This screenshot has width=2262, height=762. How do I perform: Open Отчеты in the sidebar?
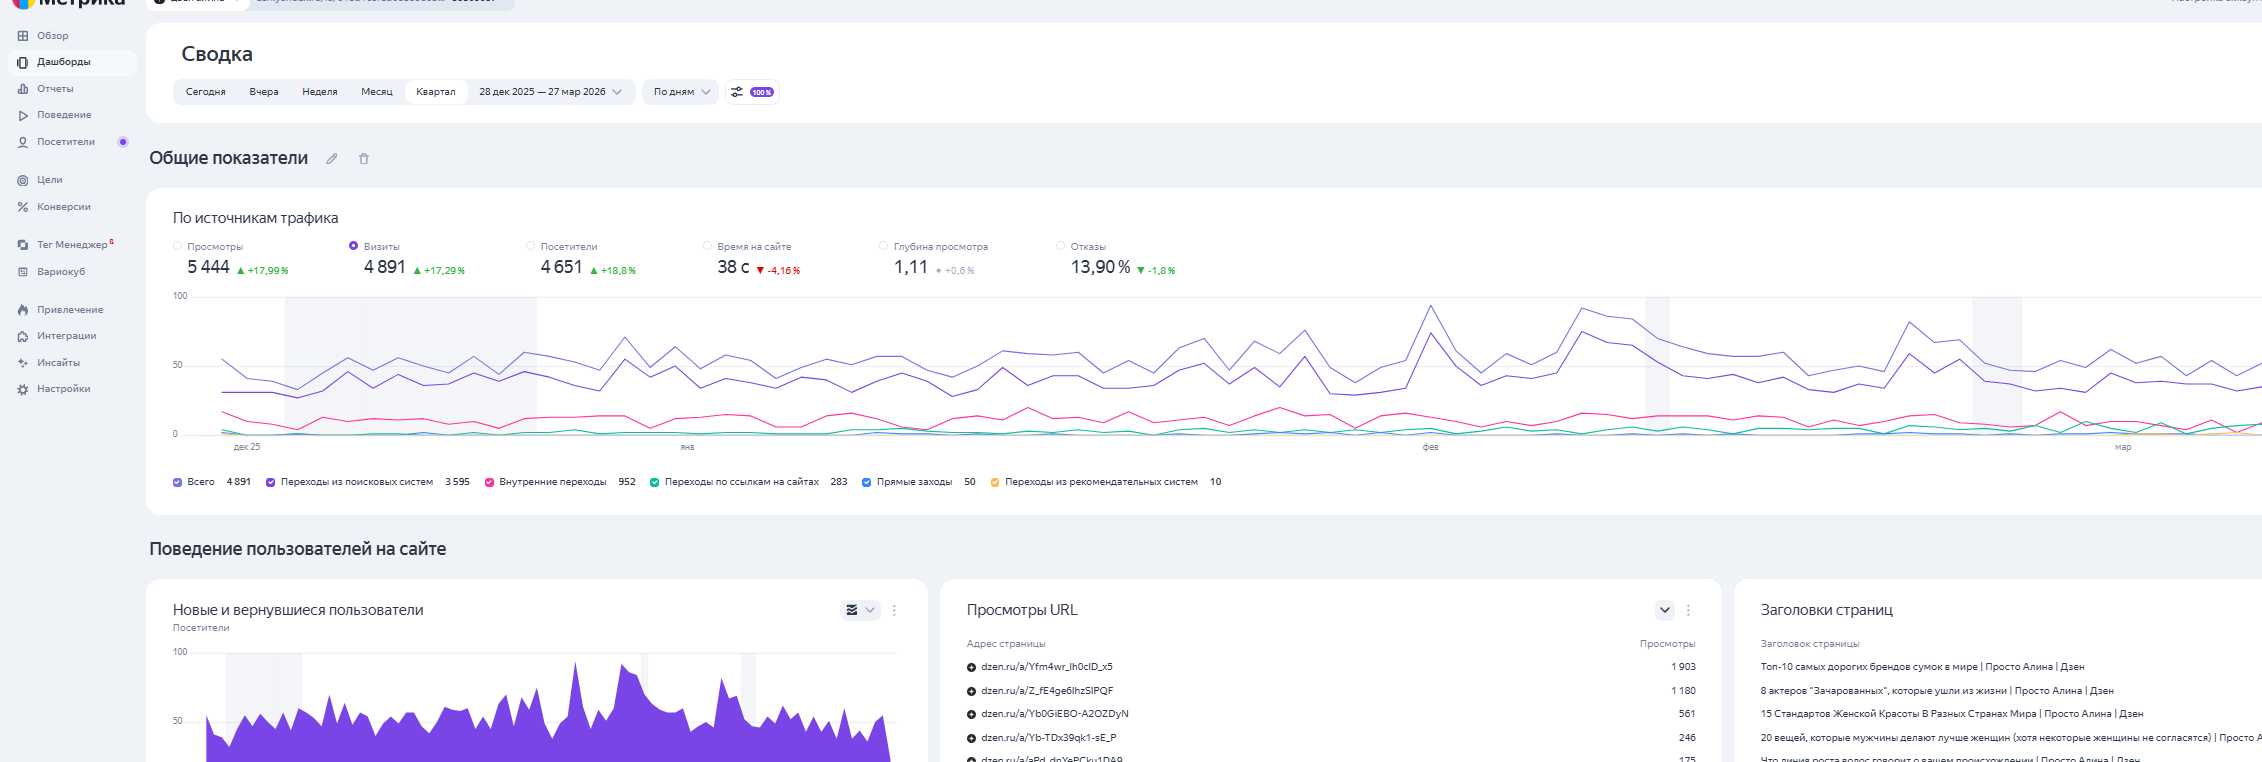click(55, 89)
